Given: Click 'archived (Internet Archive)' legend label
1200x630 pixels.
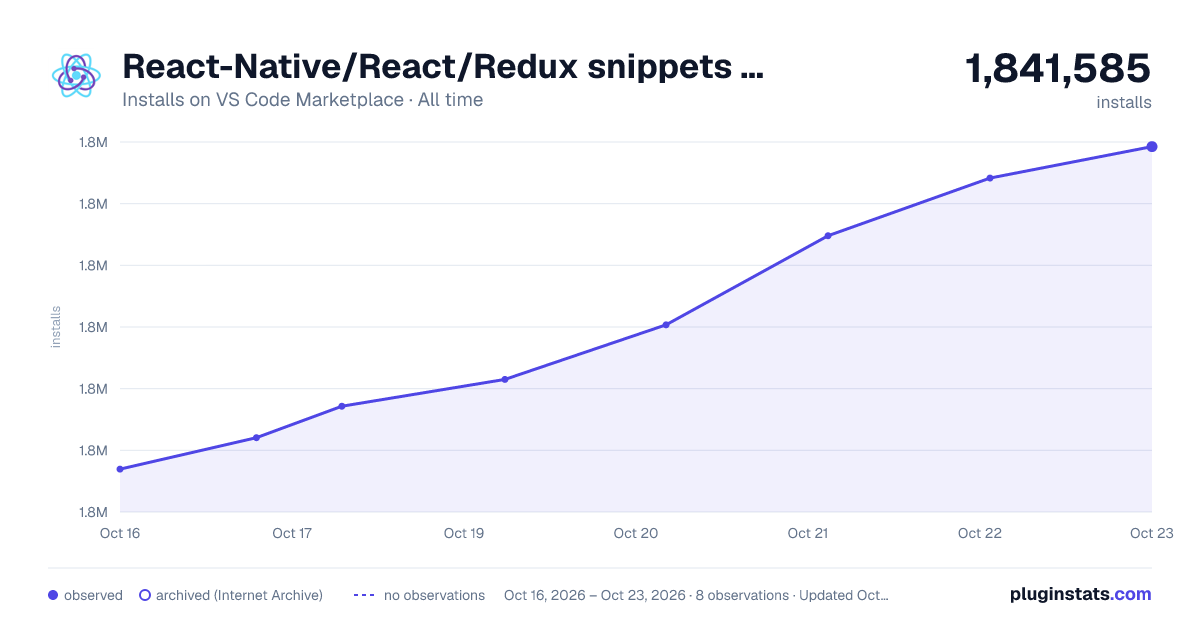Looking at the screenshot, I should (239, 595).
